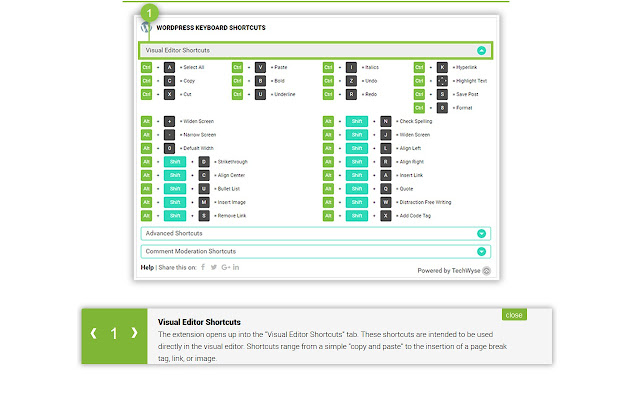Click the 'Visual Editor Shortcuts' tooltip heading
The width and height of the screenshot is (640, 400).
click(199, 322)
